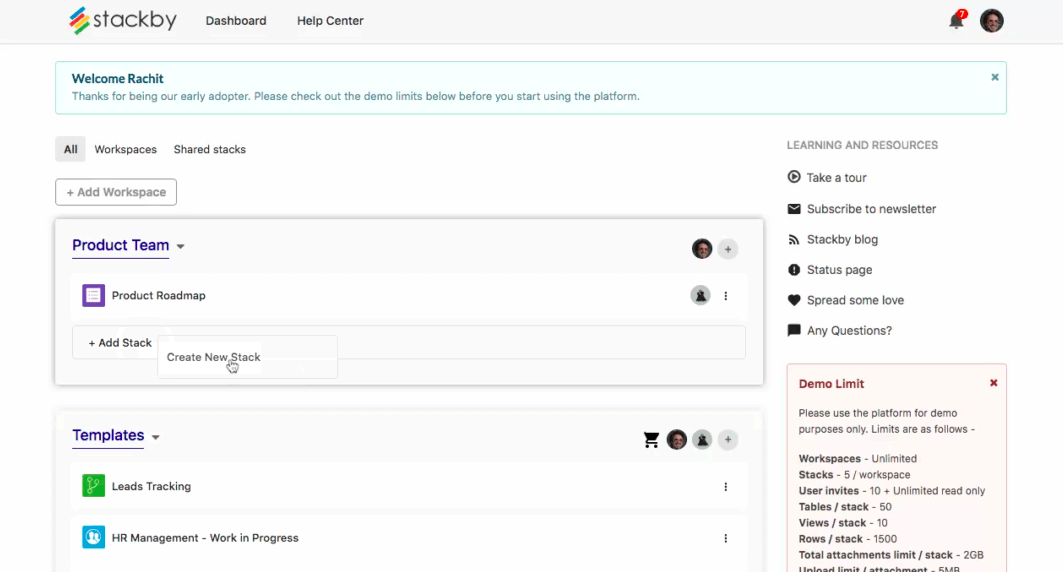Click the Templates shopping cart icon
Viewport: 1063px width, 572px height.
(x=651, y=440)
